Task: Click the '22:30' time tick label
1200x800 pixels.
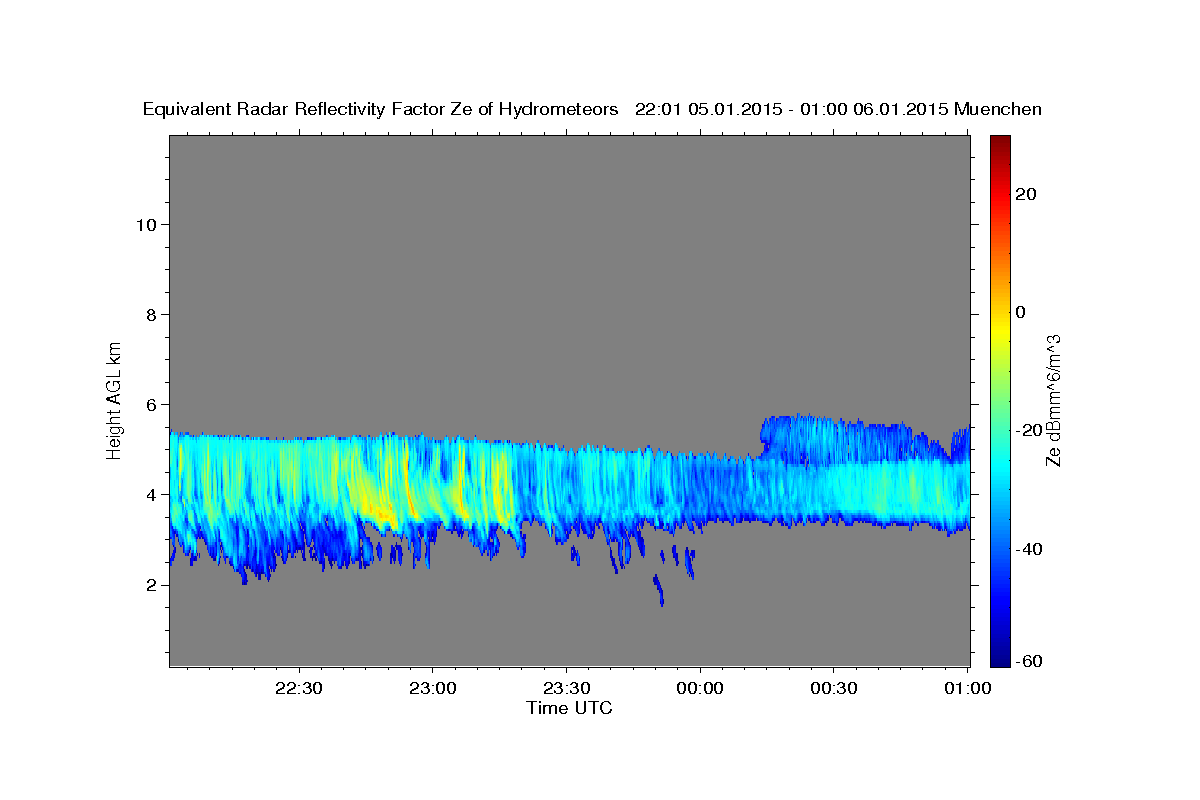Action: [x=299, y=688]
